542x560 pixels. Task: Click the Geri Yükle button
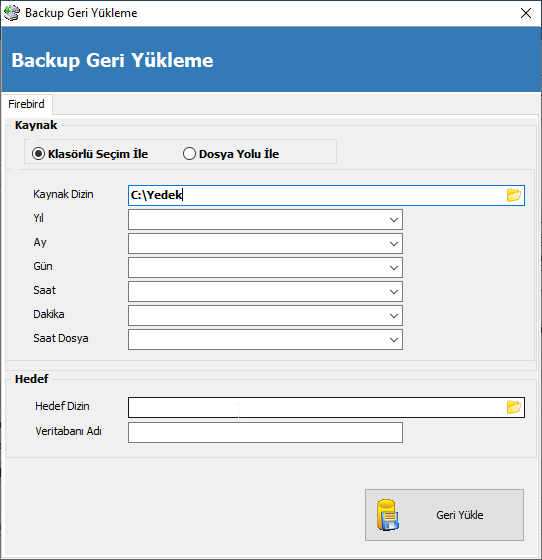[x=444, y=515]
